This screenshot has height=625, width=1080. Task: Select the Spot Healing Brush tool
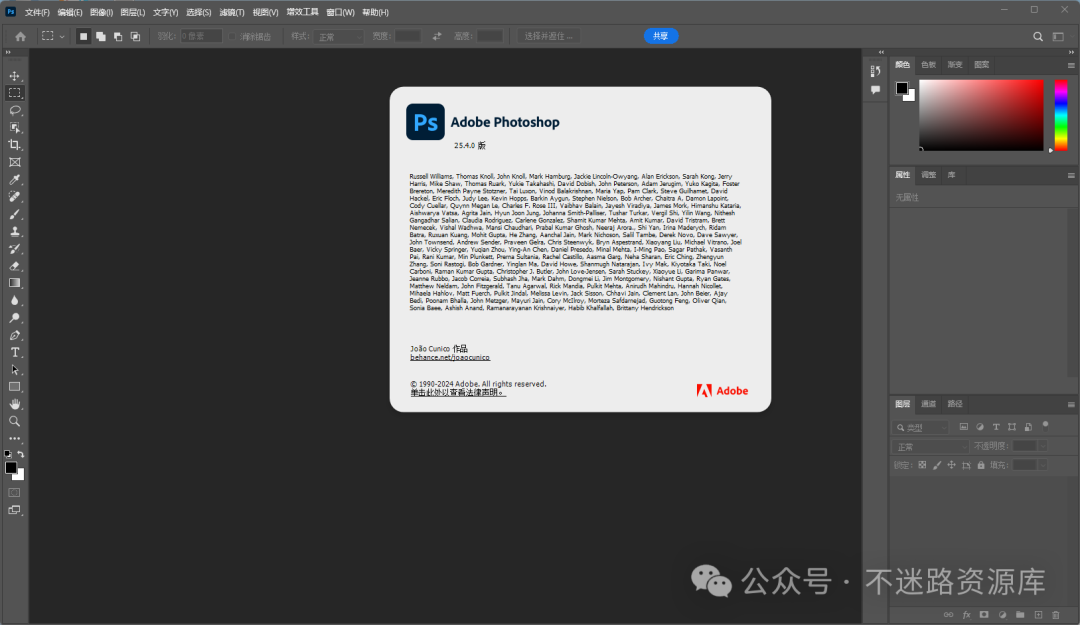point(14,196)
